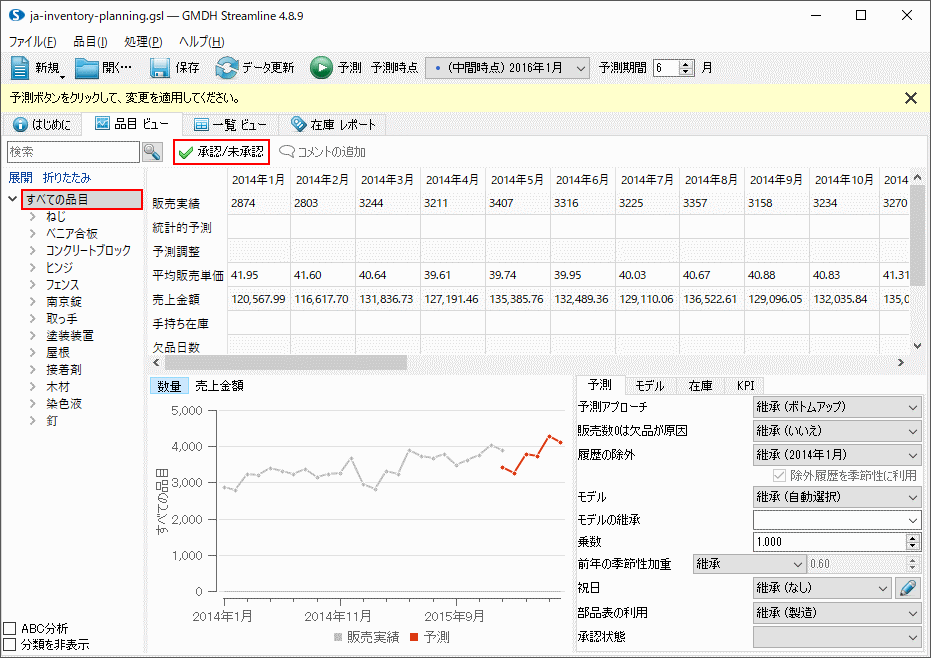Enable the ABC分析 checkbox

[10, 629]
